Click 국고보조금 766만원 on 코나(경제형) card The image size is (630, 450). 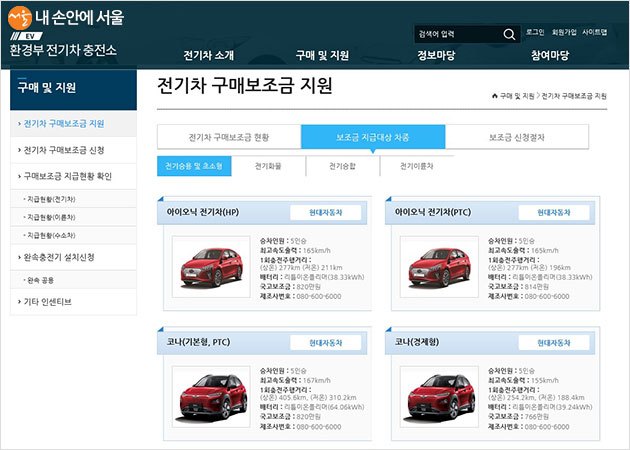(x=518, y=417)
